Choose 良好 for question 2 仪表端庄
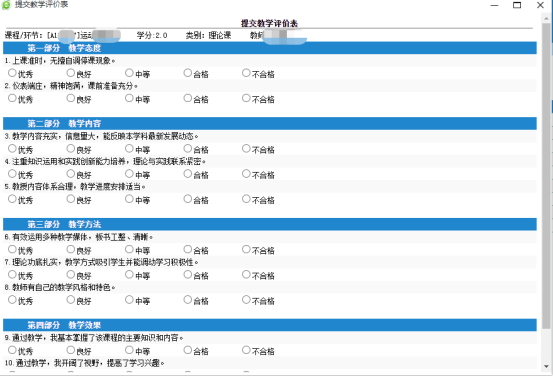 [71, 98]
